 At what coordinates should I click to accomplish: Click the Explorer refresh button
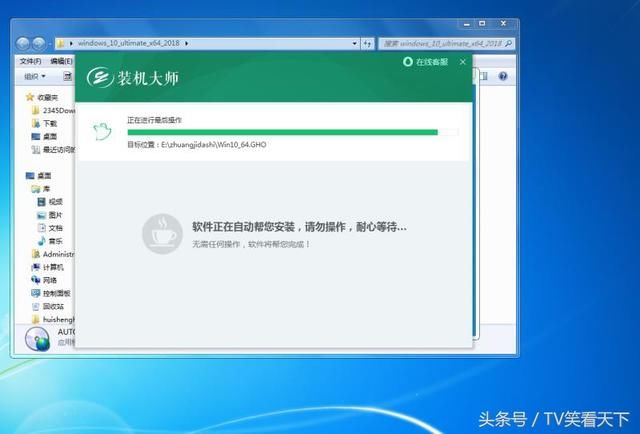(367, 43)
